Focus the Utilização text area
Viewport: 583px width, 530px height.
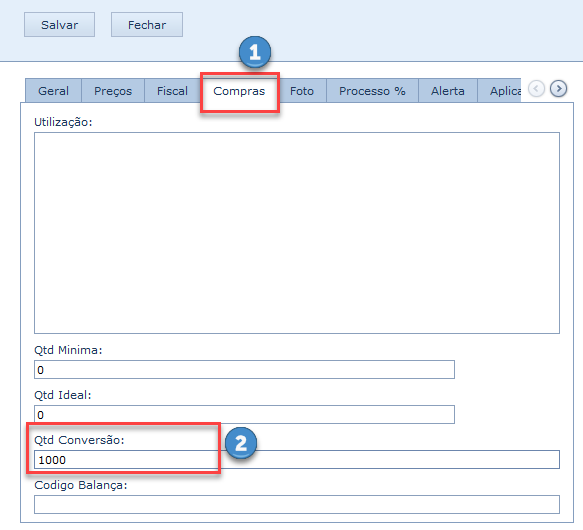[297, 233]
